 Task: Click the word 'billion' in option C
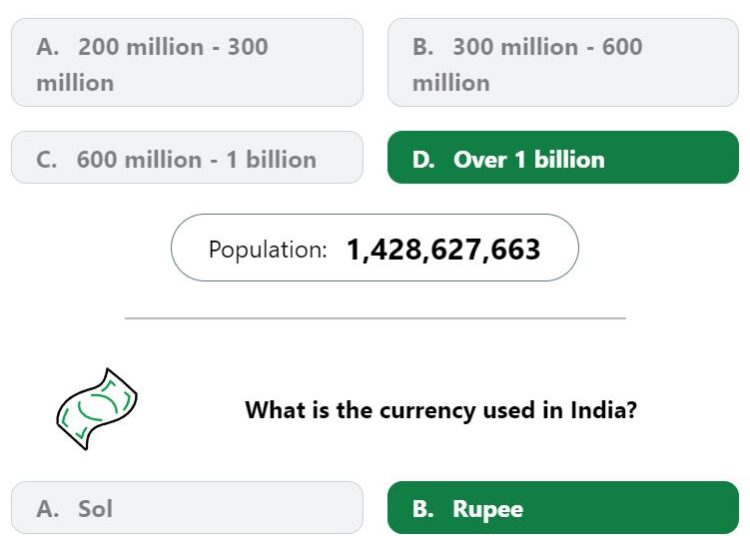pos(281,159)
